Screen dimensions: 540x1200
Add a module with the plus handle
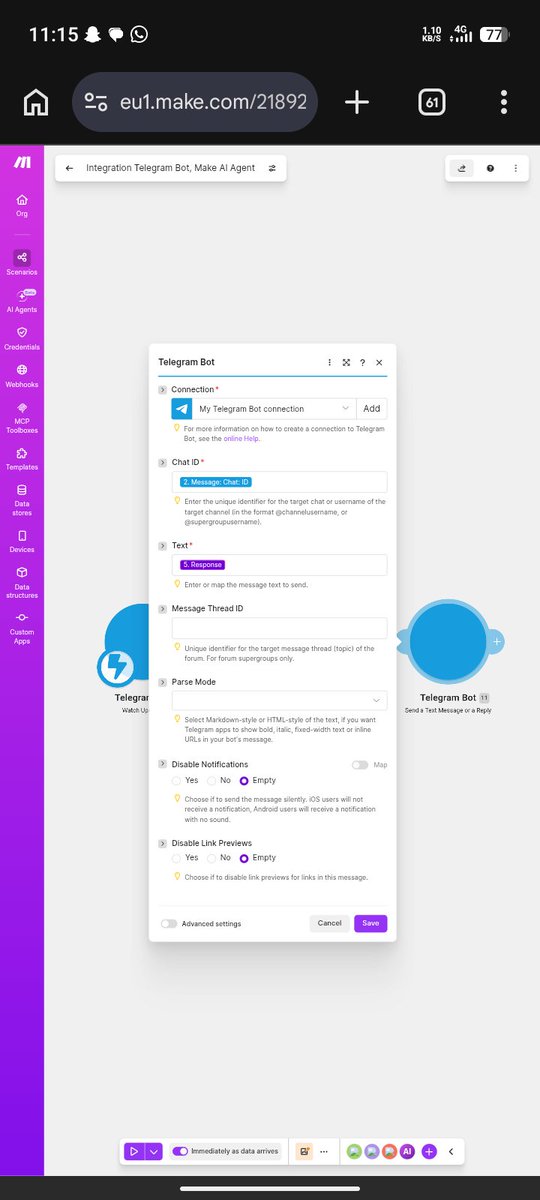tap(496, 641)
